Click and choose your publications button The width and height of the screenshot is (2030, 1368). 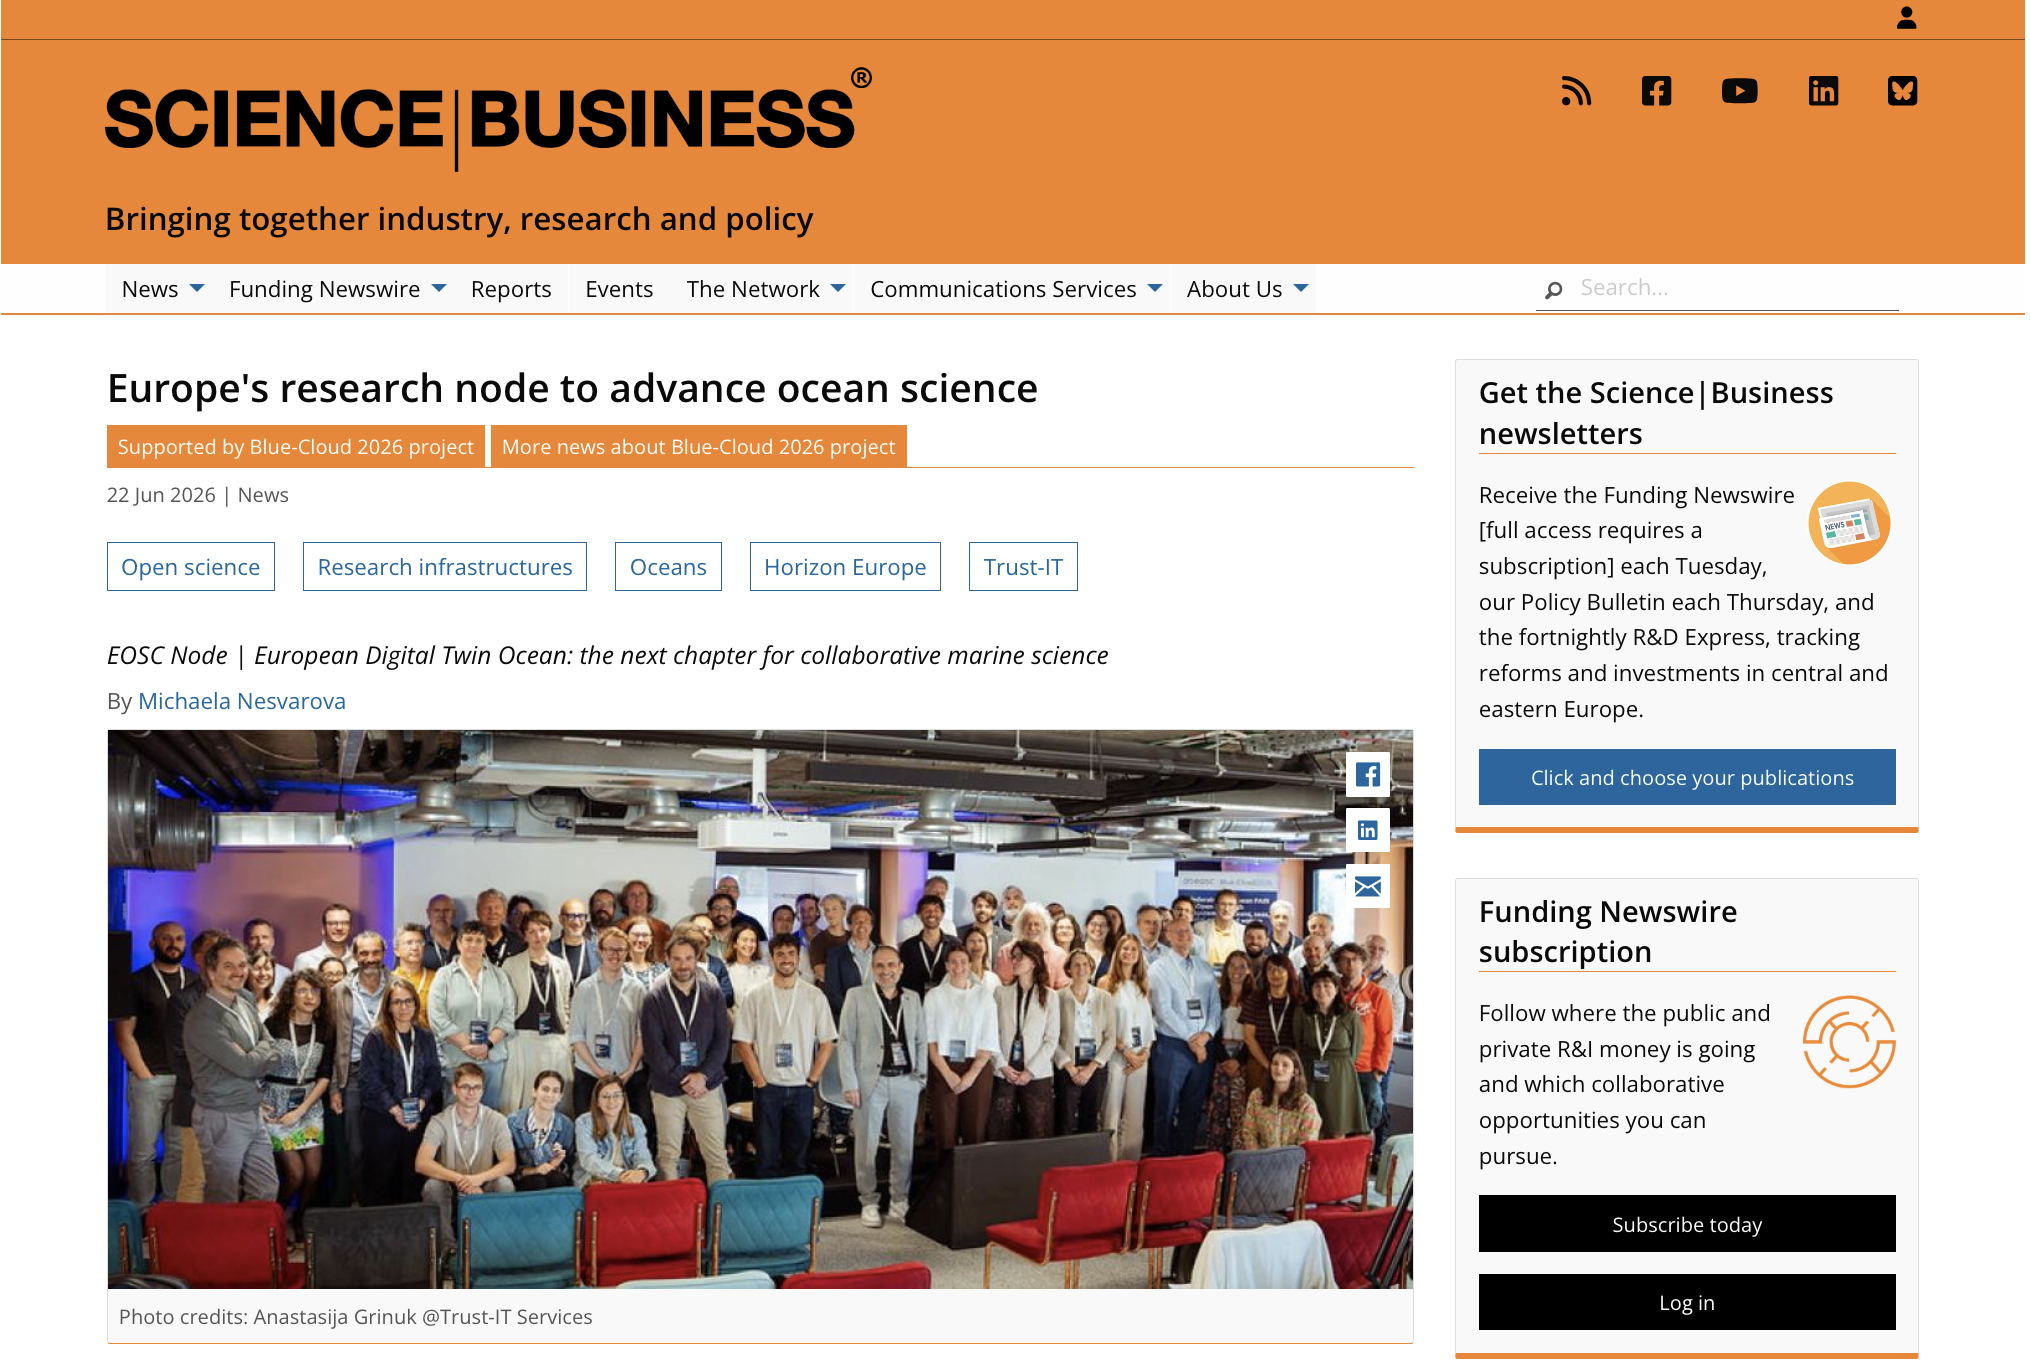coord(1687,777)
